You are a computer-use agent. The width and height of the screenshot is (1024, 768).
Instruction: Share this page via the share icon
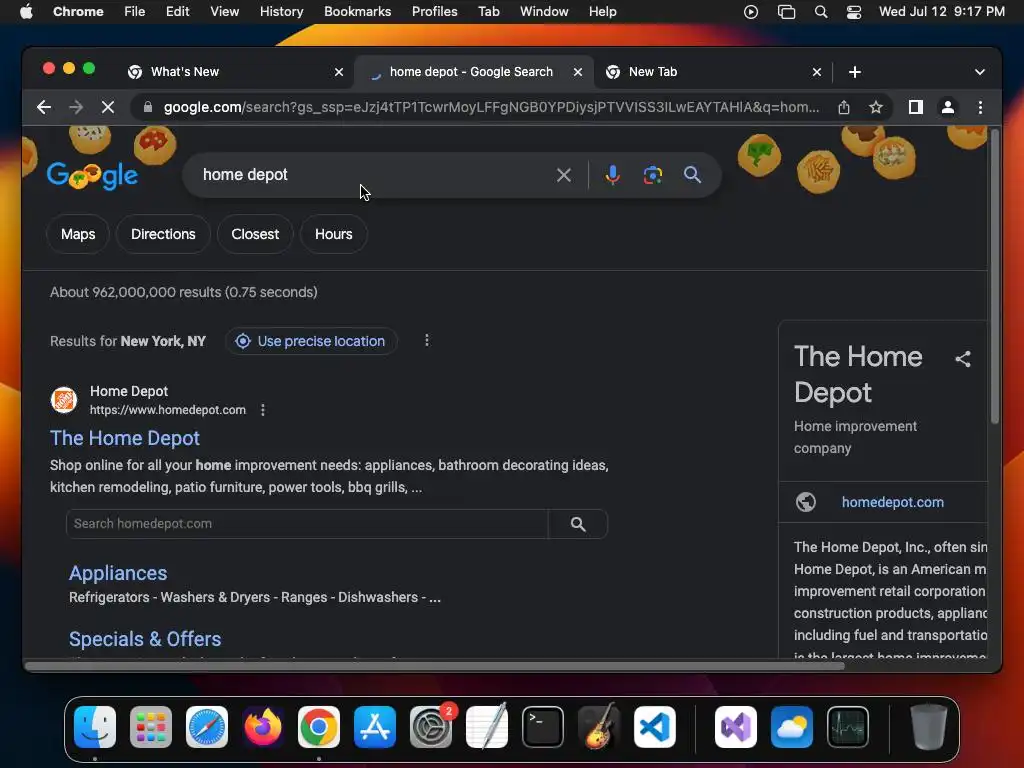(844, 107)
